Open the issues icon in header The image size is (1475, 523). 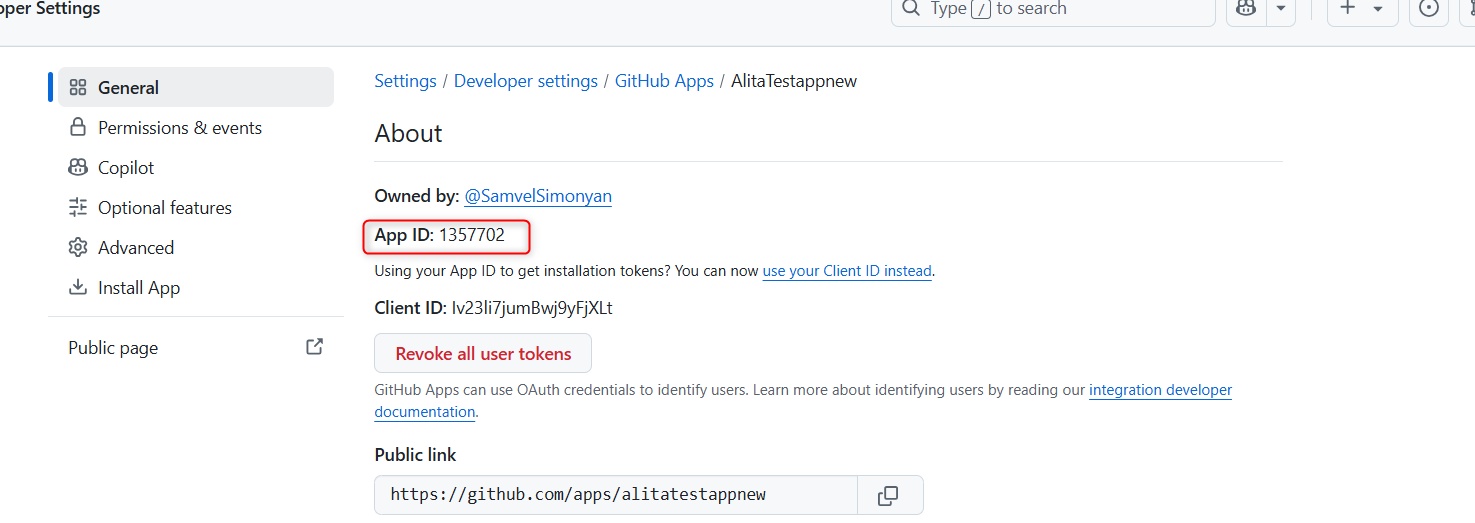[1430, 9]
